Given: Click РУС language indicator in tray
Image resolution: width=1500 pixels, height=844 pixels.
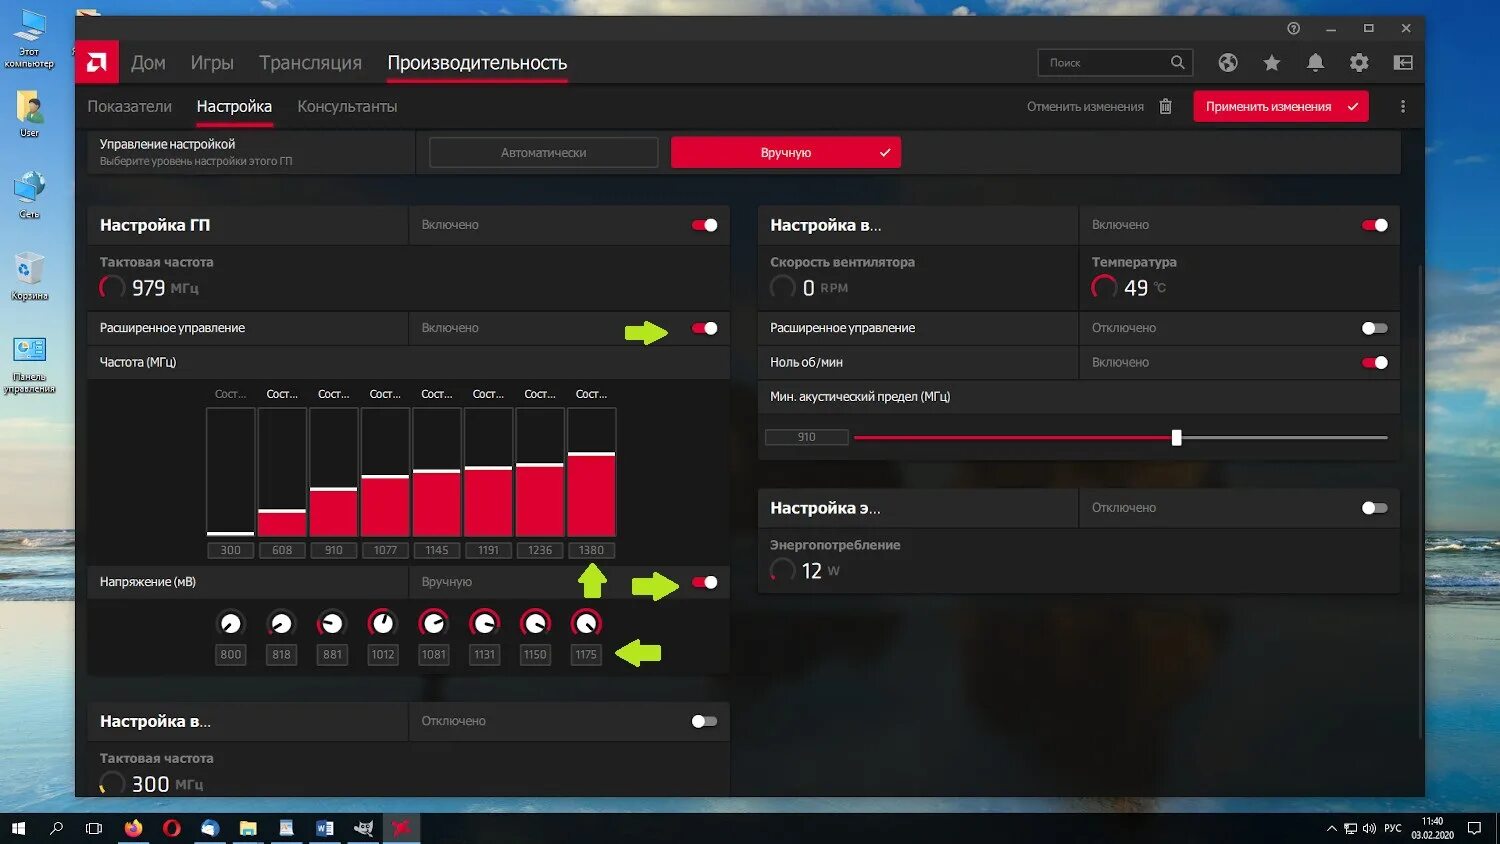Looking at the screenshot, I should pos(1393,828).
